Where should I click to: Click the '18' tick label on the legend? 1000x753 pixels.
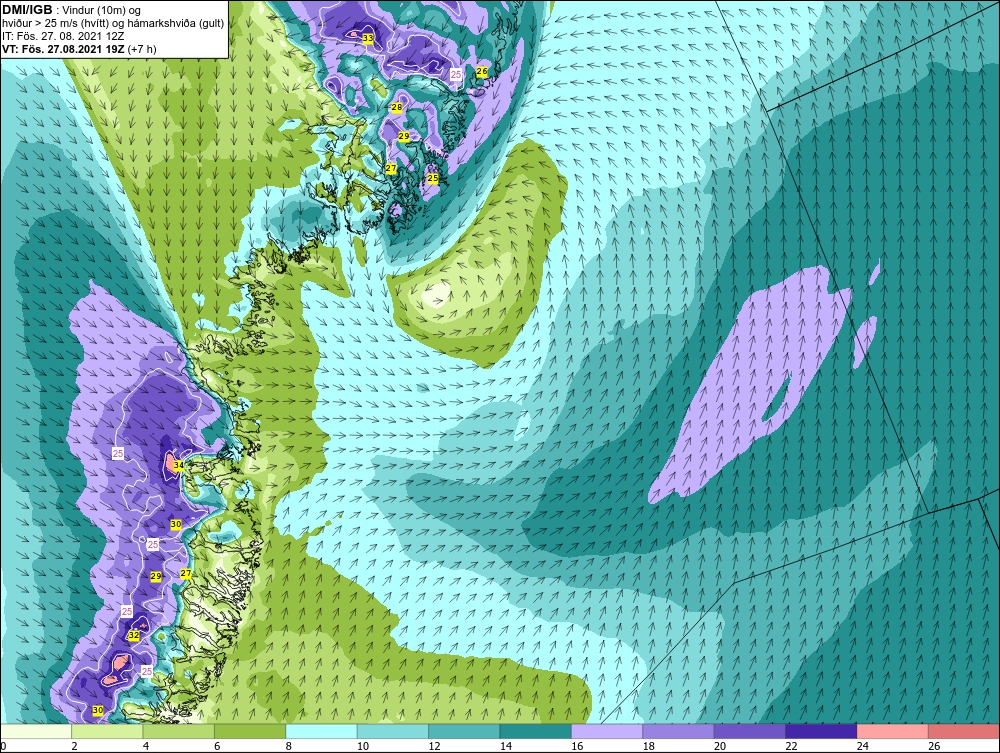[x=649, y=747]
